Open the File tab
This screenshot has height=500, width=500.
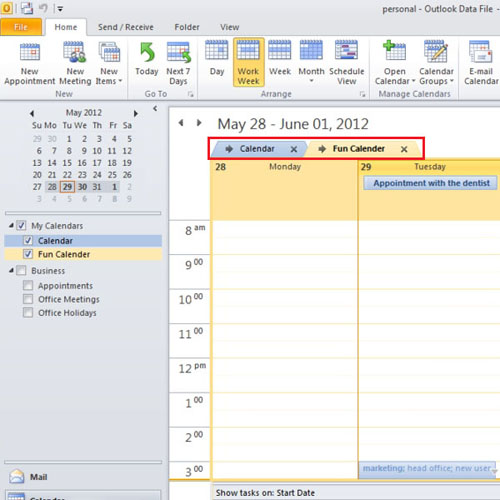[x=21, y=27]
